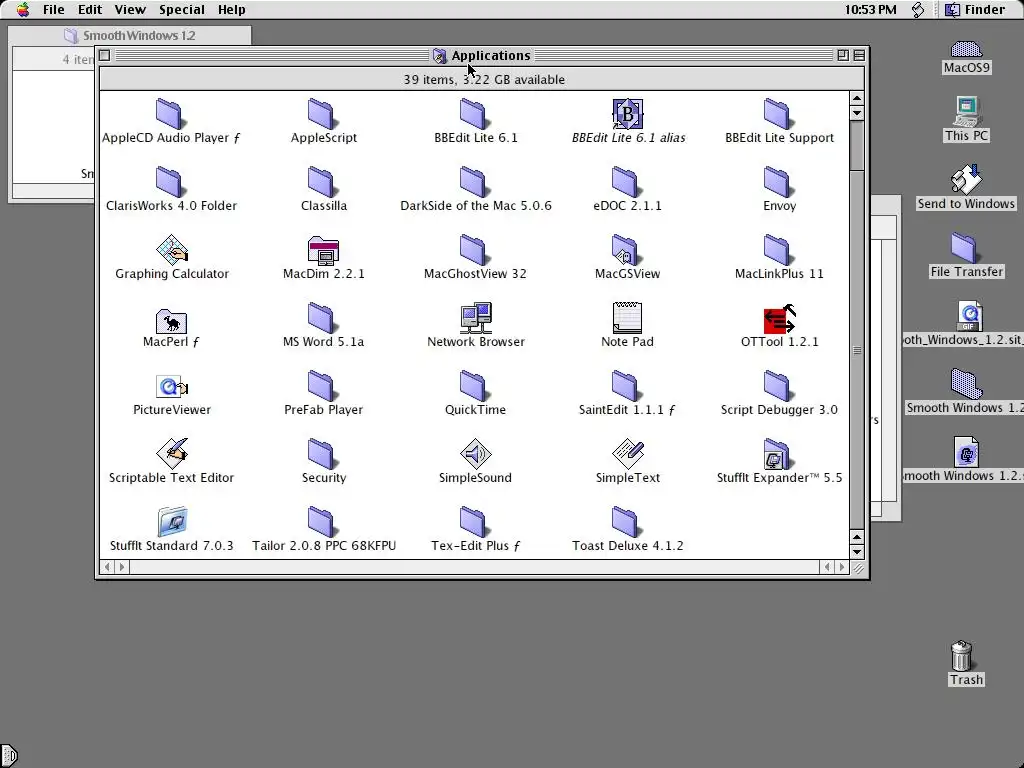
Task: Click the vertical scrollbar top up arrow
Action: point(857,99)
